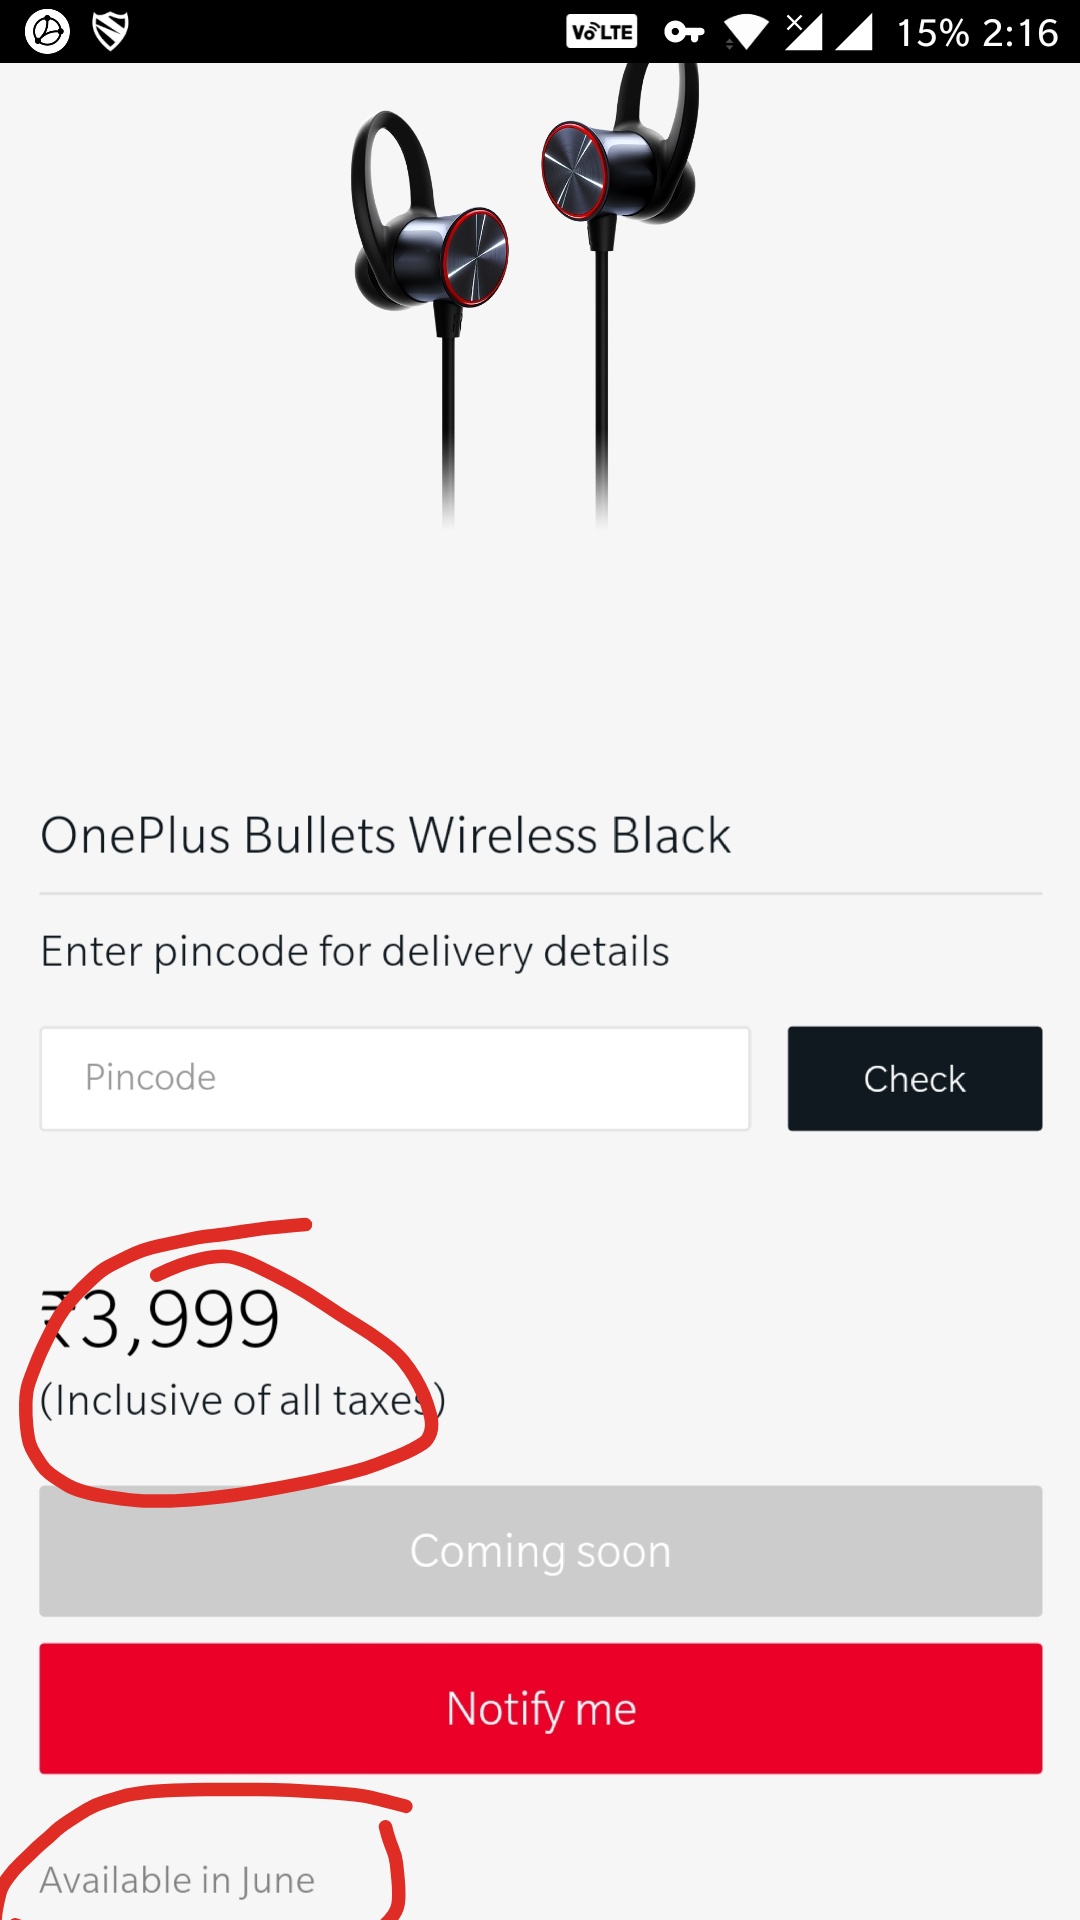
Task: Tap the VPN key icon
Action: pyautogui.click(x=684, y=33)
